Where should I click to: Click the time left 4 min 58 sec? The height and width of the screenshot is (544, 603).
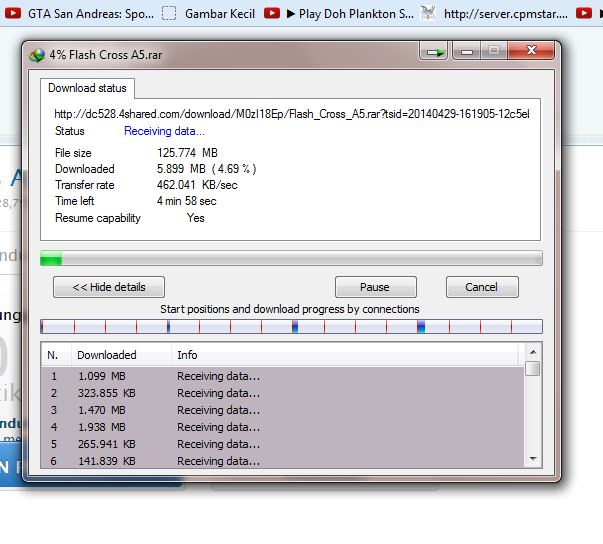tap(187, 201)
